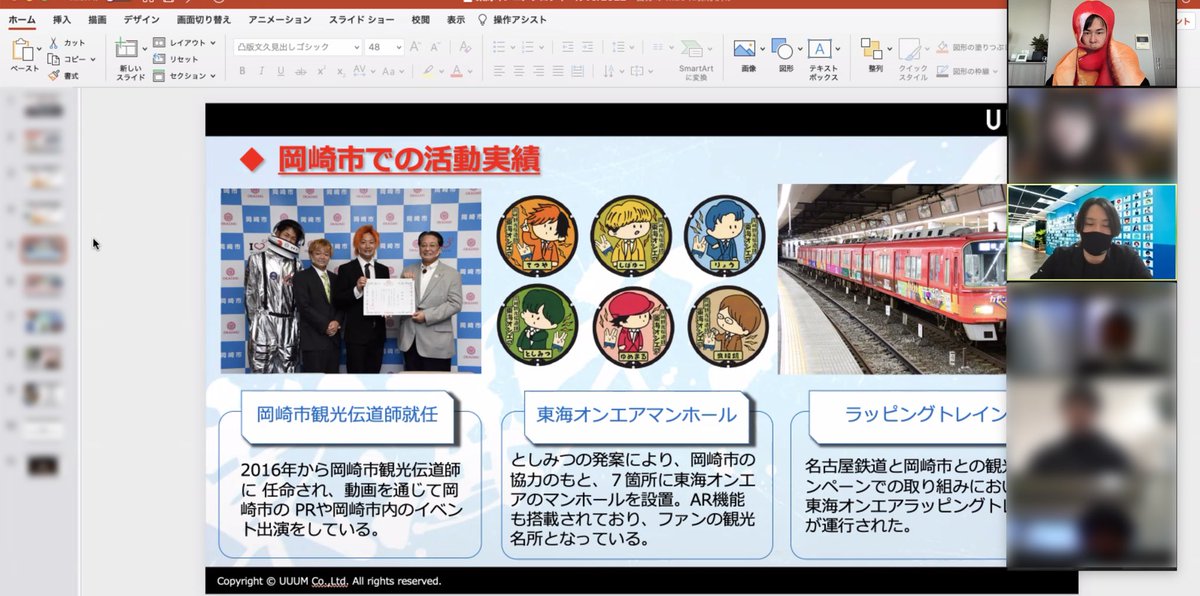Click the Copy (コピー) icon
Image resolution: width=1200 pixels, height=596 pixels.
click(54, 59)
